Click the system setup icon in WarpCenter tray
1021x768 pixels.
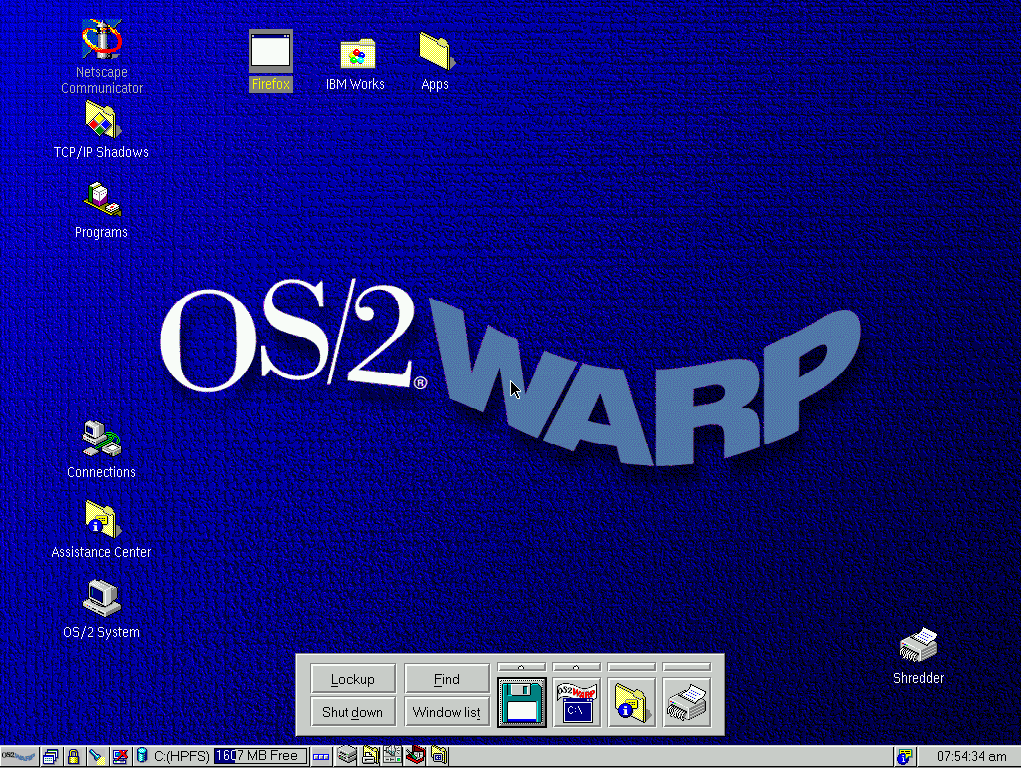point(392,756)
